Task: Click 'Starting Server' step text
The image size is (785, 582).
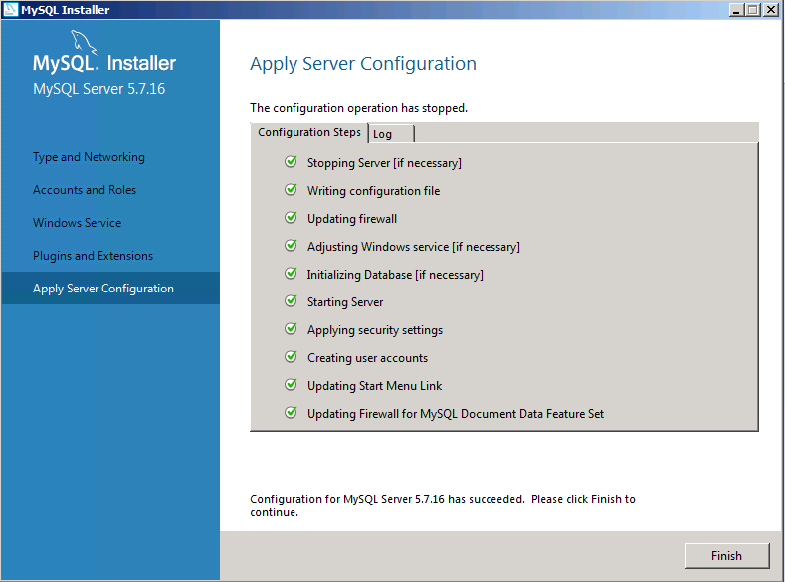Action: [x=345, y=302]
